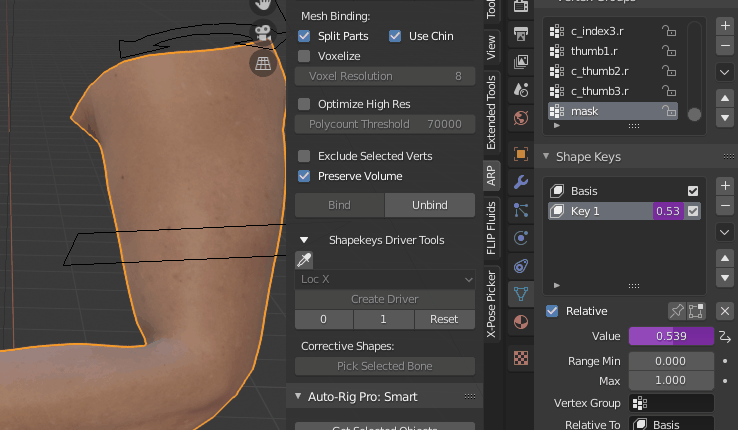
Task: Click the Key 1 value 0.53 slider
Action: tap(668, 211)
